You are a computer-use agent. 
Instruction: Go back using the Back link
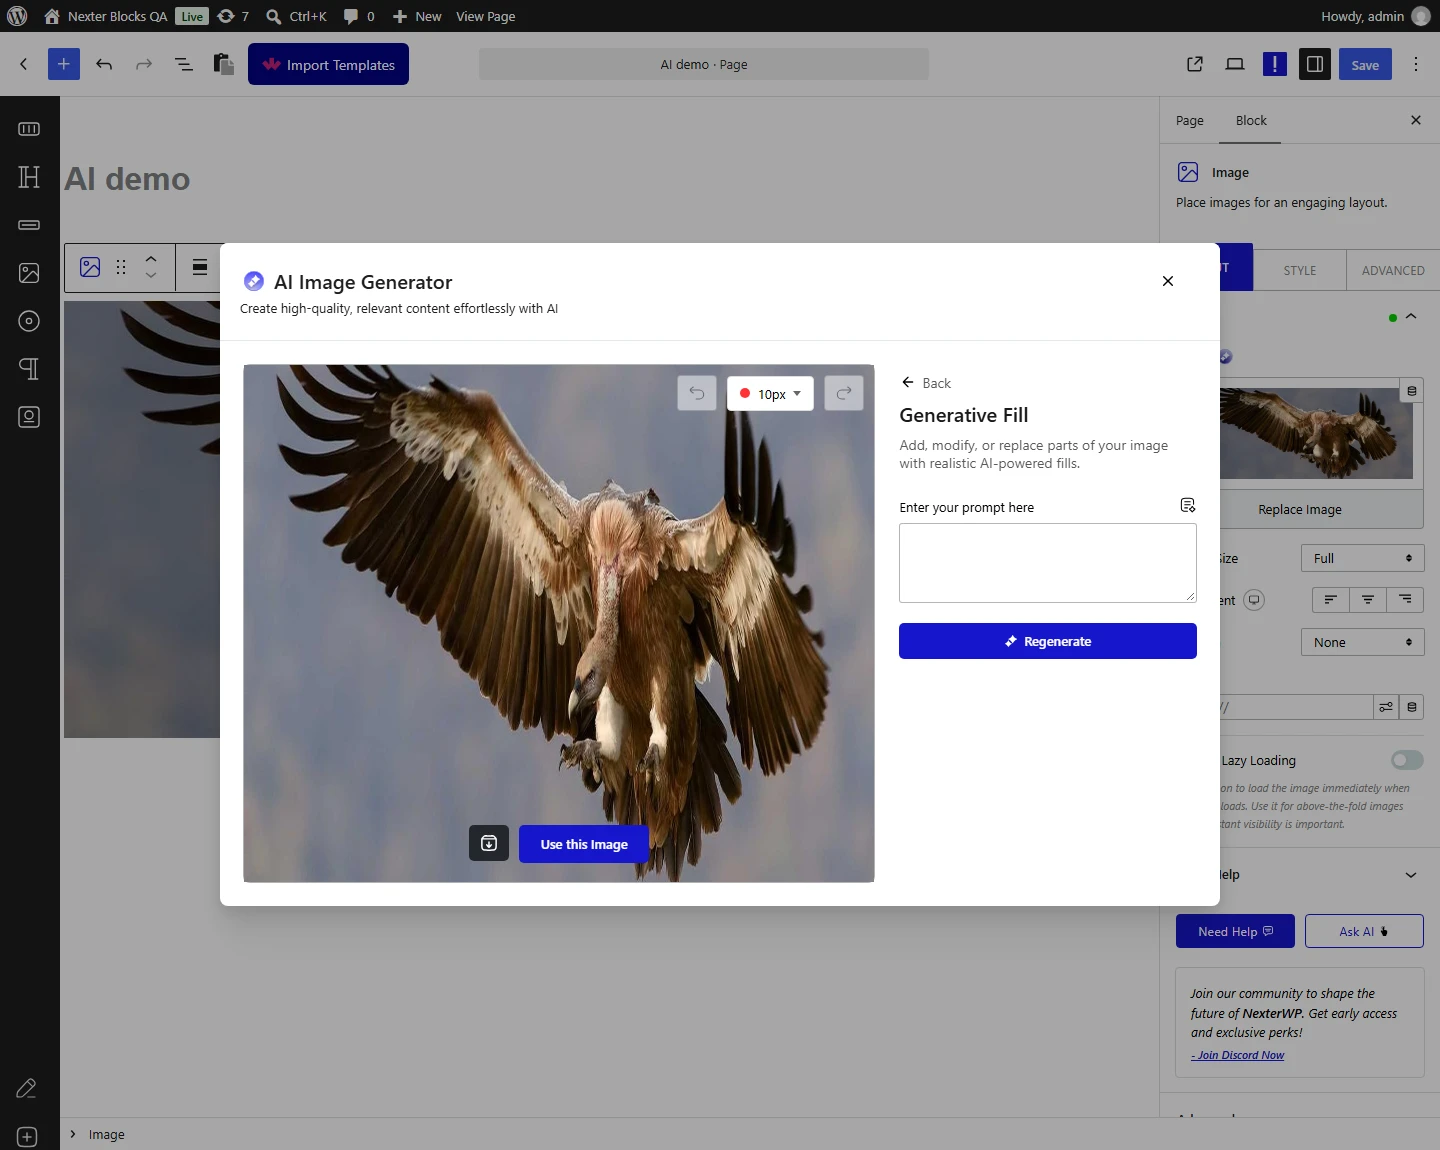pos(926,383)
